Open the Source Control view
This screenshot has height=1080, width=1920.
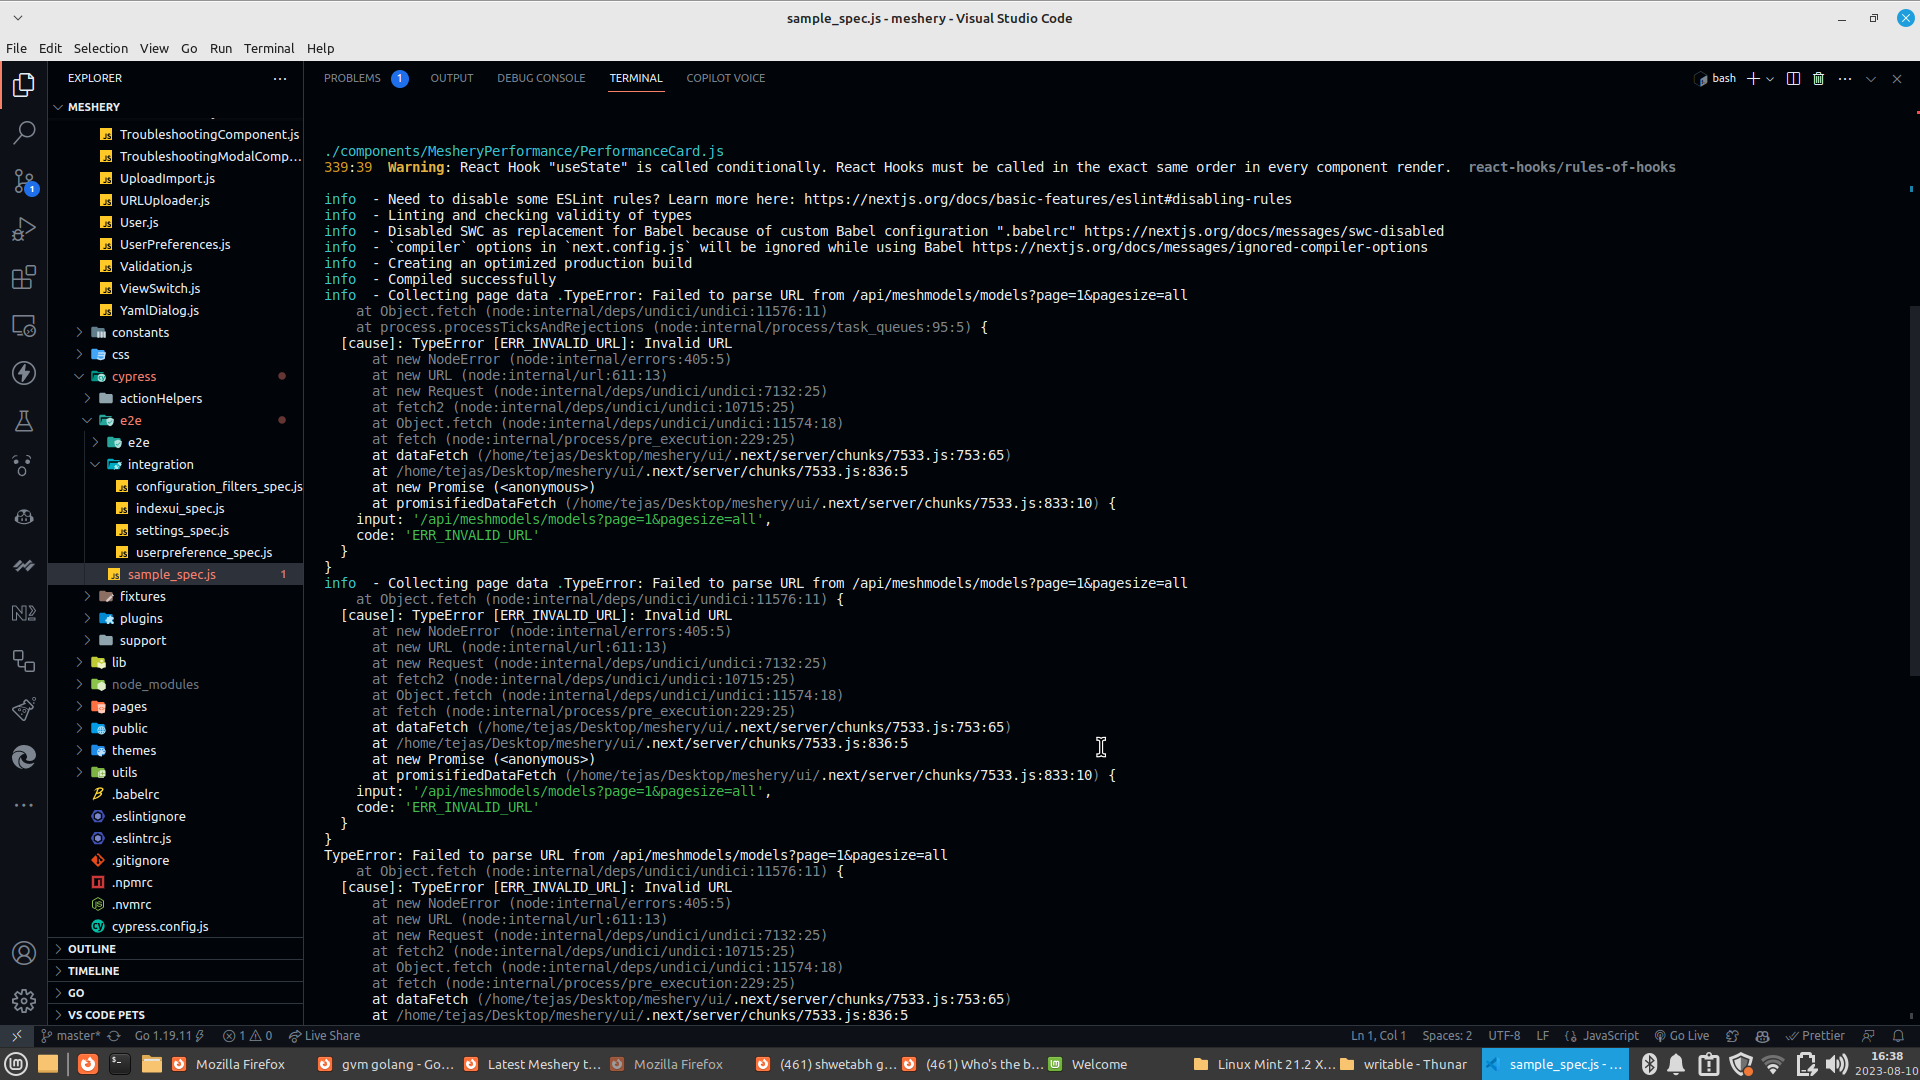tap(24, 181)
